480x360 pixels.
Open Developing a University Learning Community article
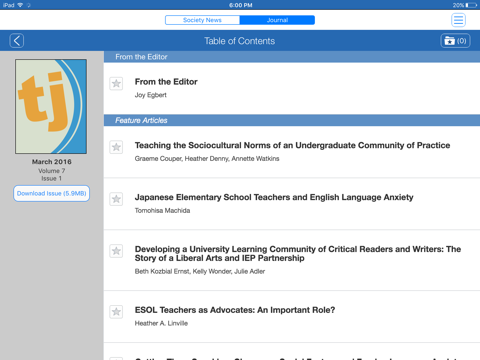pyautogui.click(x=298, y=254)
